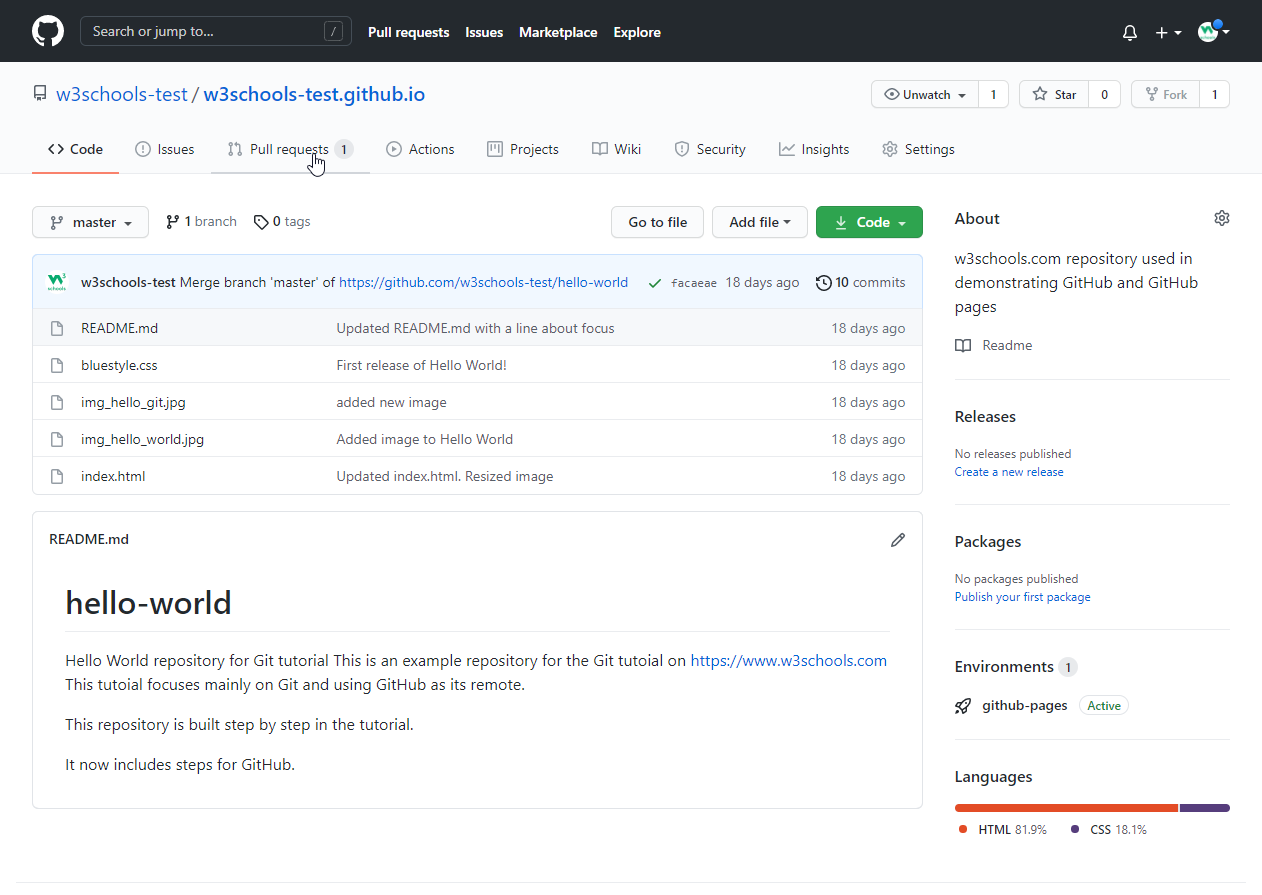1262x895 pixels.
Task: Click the index.html file icon
Action: coord(58,476)
